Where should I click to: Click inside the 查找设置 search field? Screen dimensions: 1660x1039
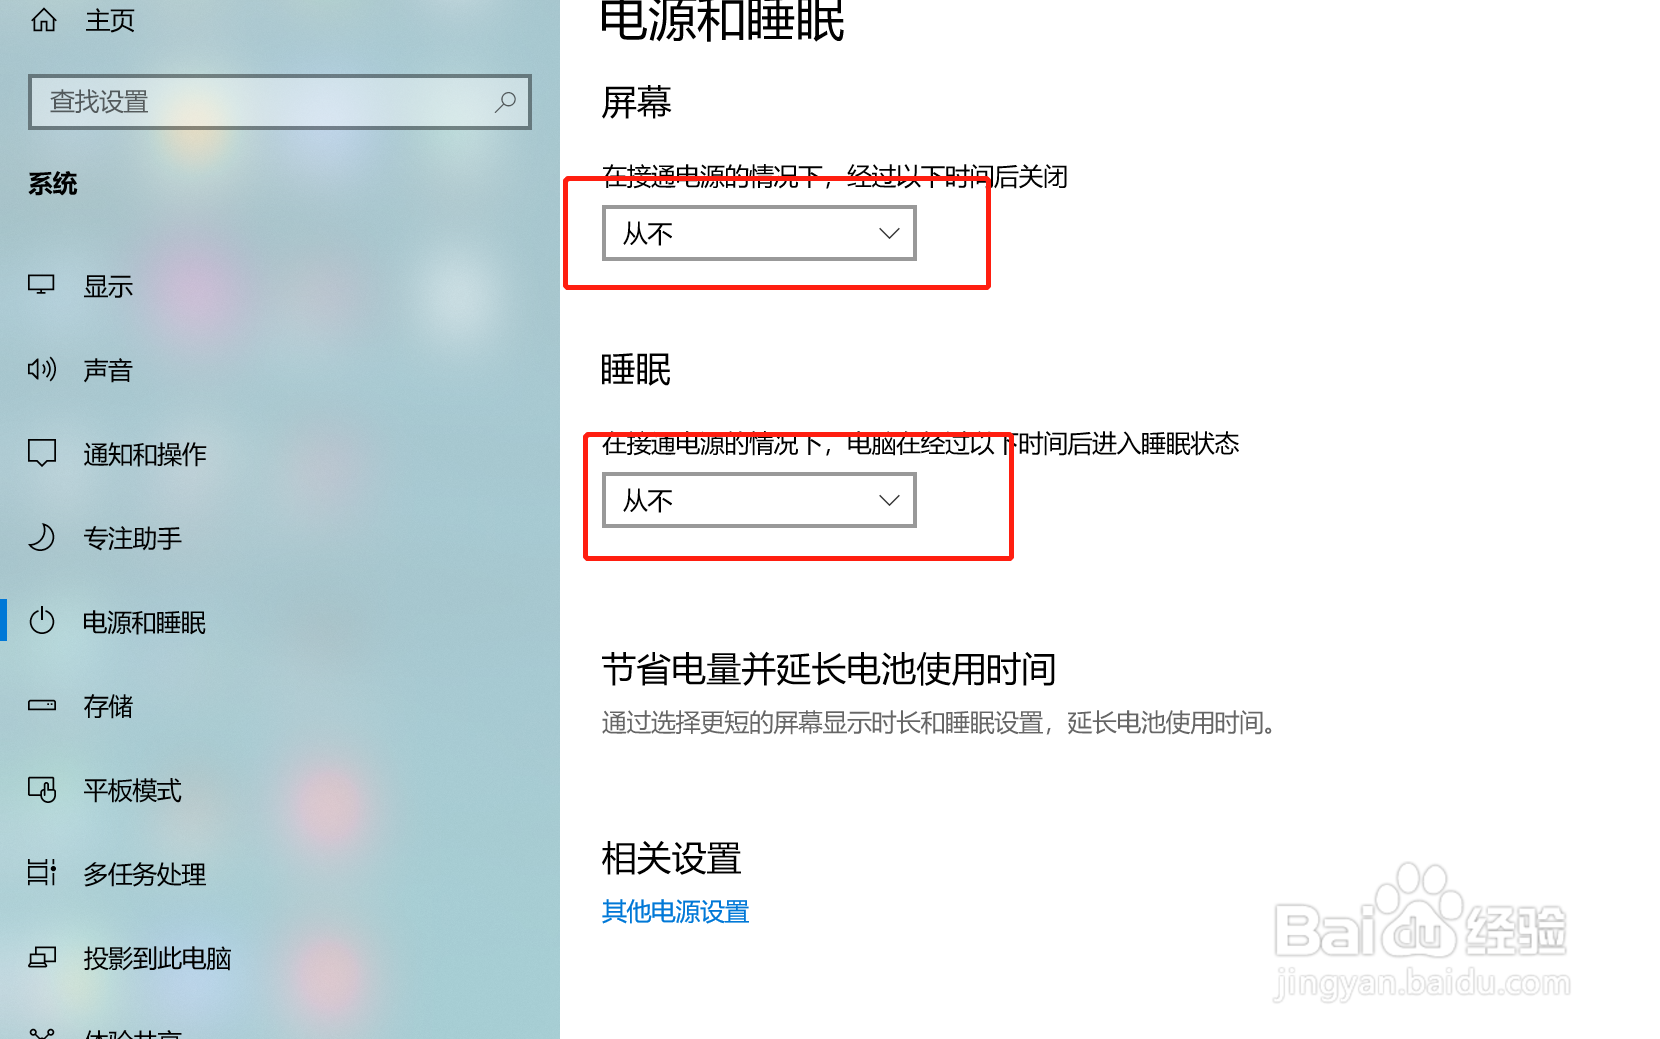[280, 102]
